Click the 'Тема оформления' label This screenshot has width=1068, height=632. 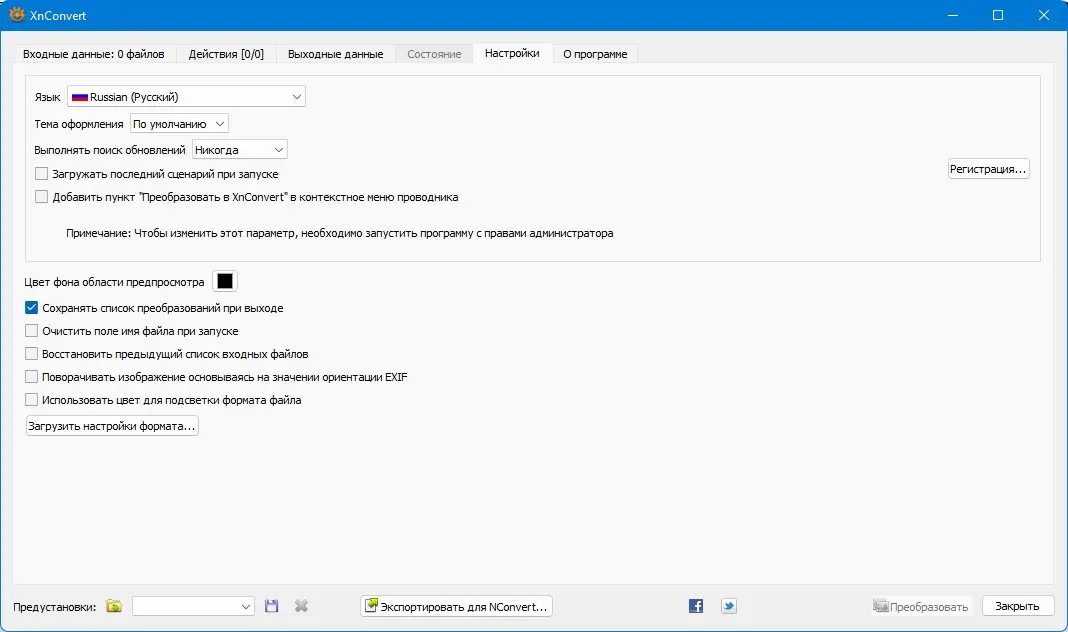(79, 124)
